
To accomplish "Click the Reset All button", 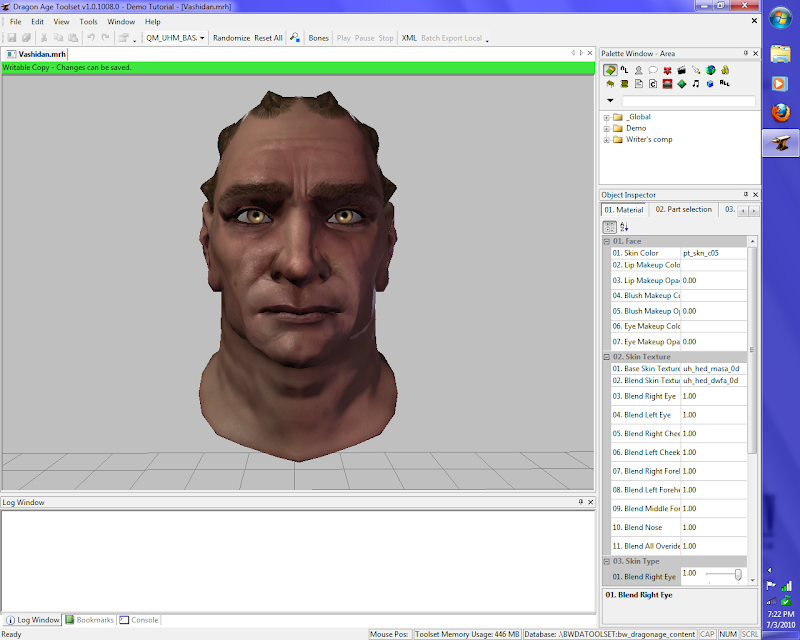I will point(268,38).
